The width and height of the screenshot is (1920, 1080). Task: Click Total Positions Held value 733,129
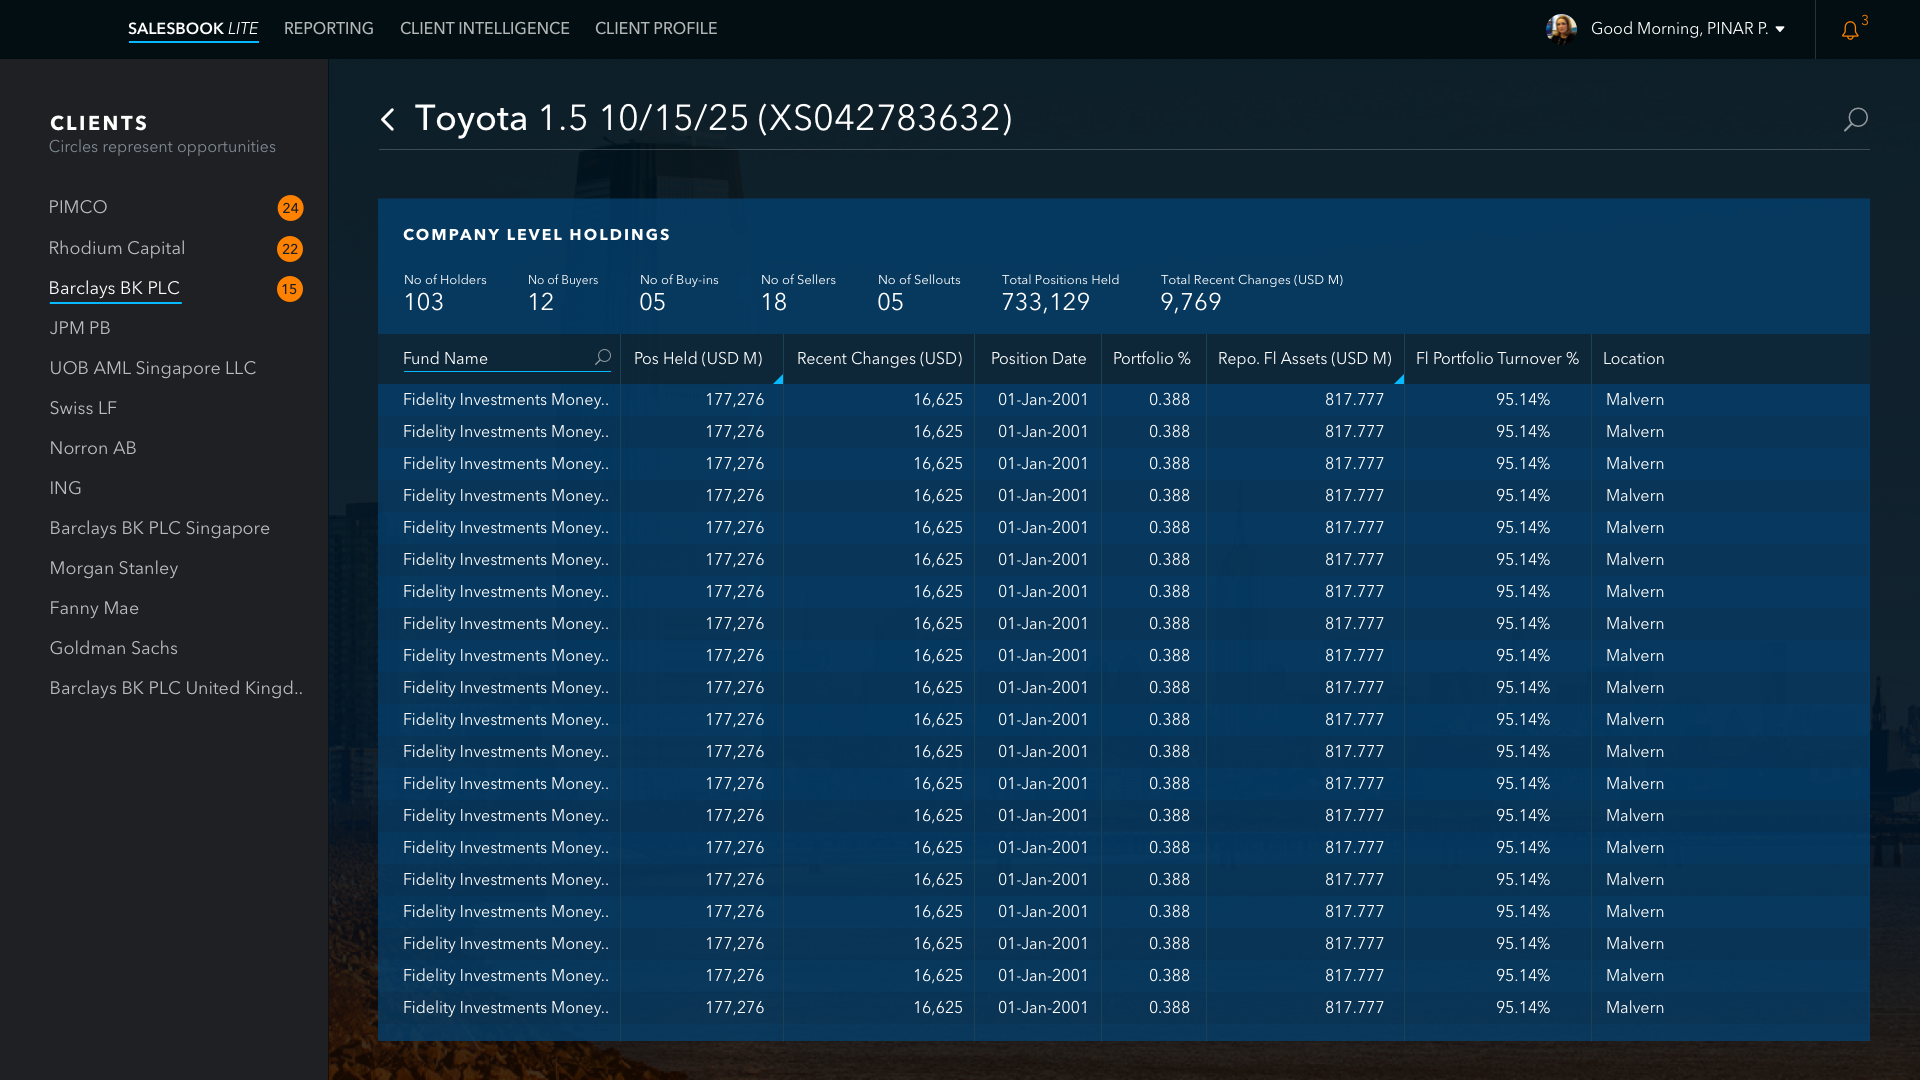click(1046, 302)
